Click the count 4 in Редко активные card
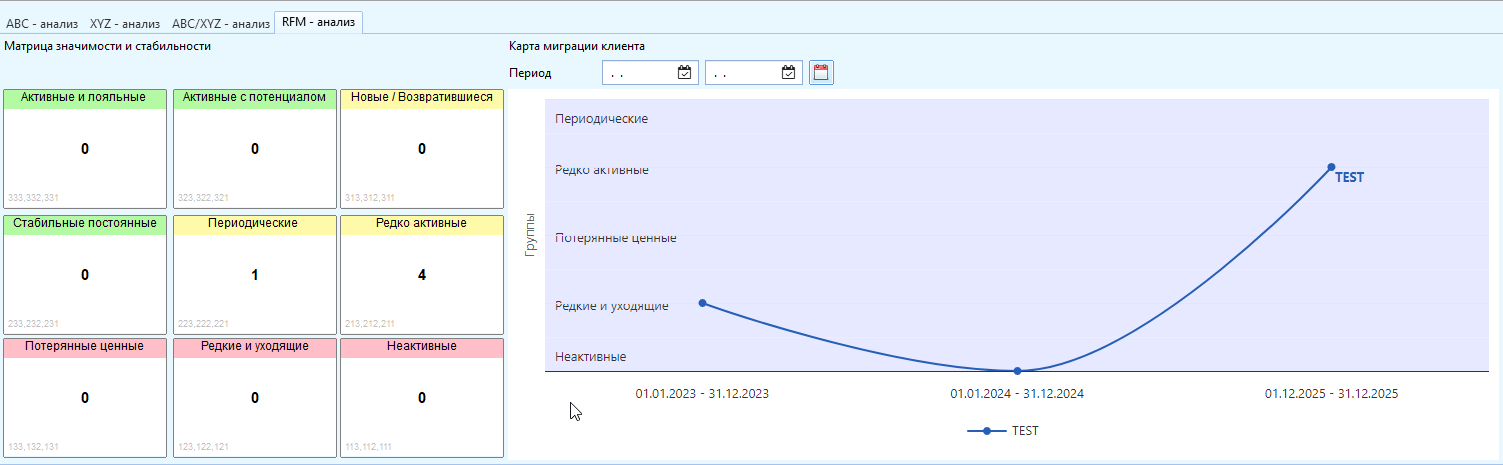Image resolution: width=1503 pixels, height=465 pixels. [x=422, y=274]
